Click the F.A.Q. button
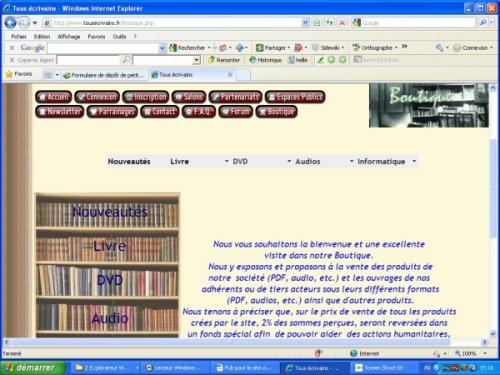Screen dimensions: 500x375 click(199, 112)
